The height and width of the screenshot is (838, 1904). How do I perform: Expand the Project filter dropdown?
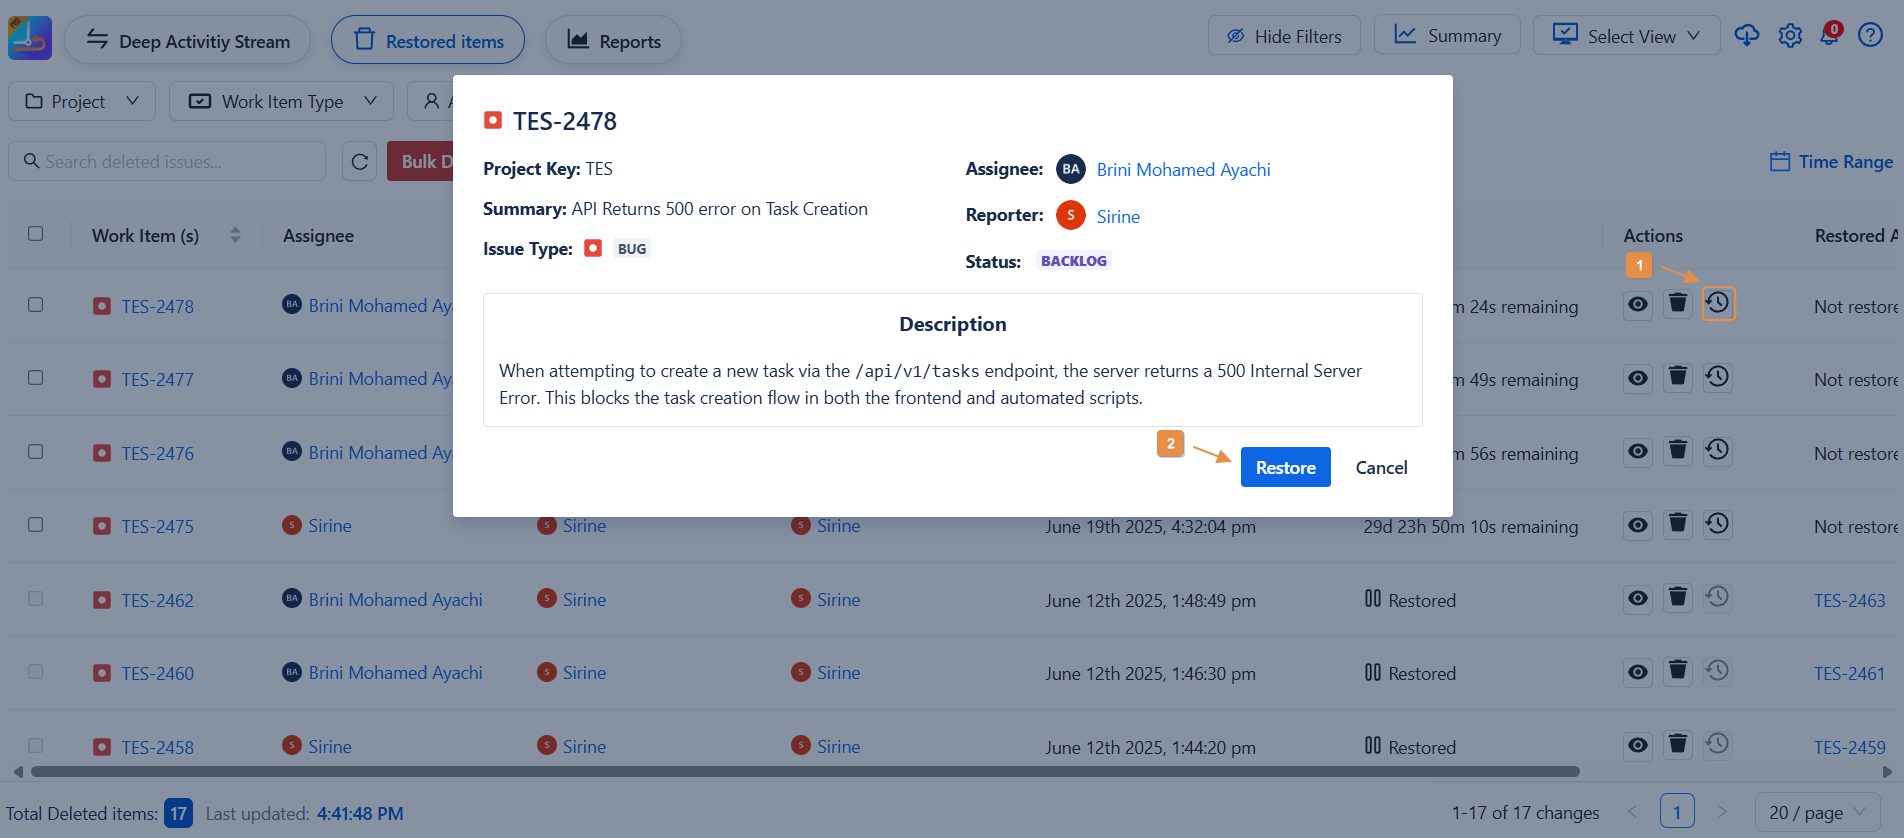pyautogui.click(x=82, y=102)
